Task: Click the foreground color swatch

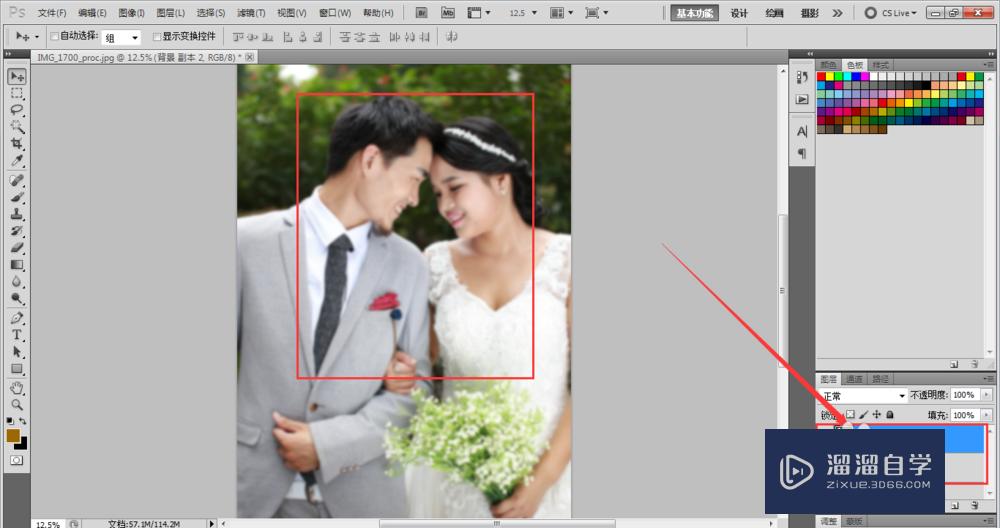Action: coord(13,436)
